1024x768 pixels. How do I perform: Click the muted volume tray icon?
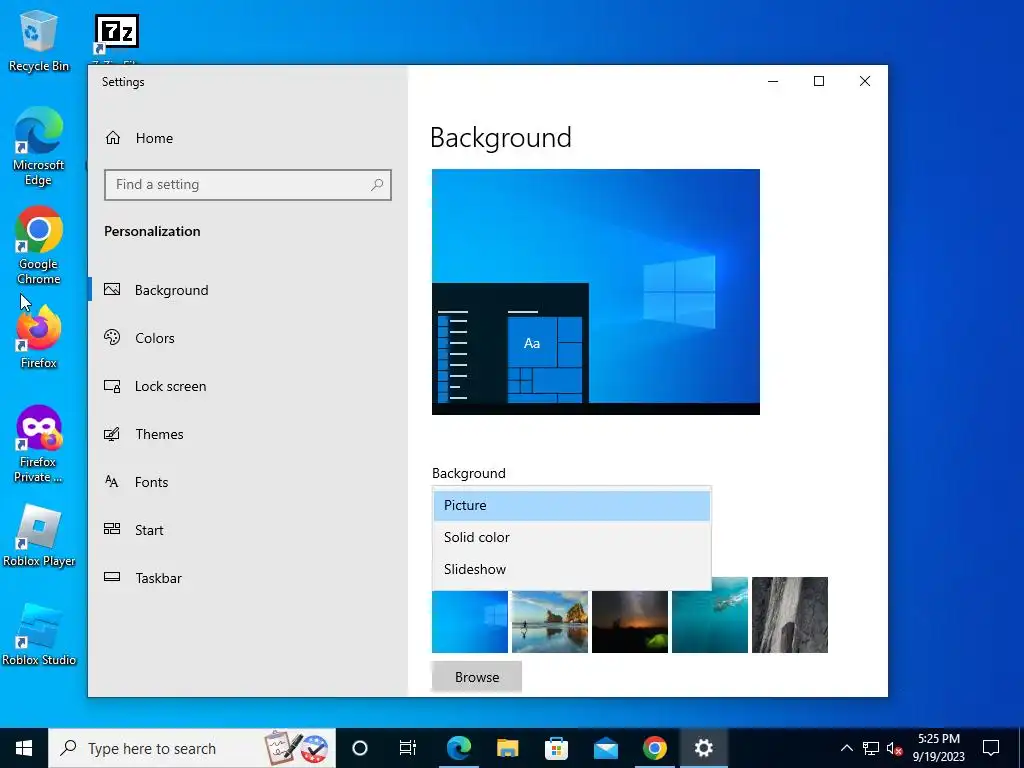894,748
